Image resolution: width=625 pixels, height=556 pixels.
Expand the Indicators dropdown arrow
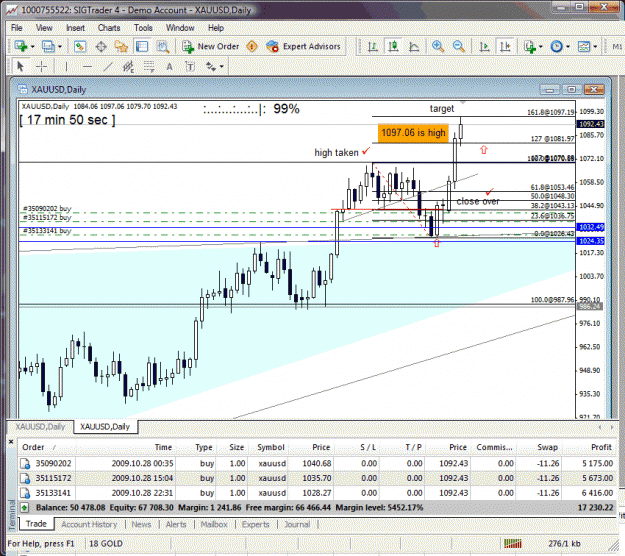(540, 47)
